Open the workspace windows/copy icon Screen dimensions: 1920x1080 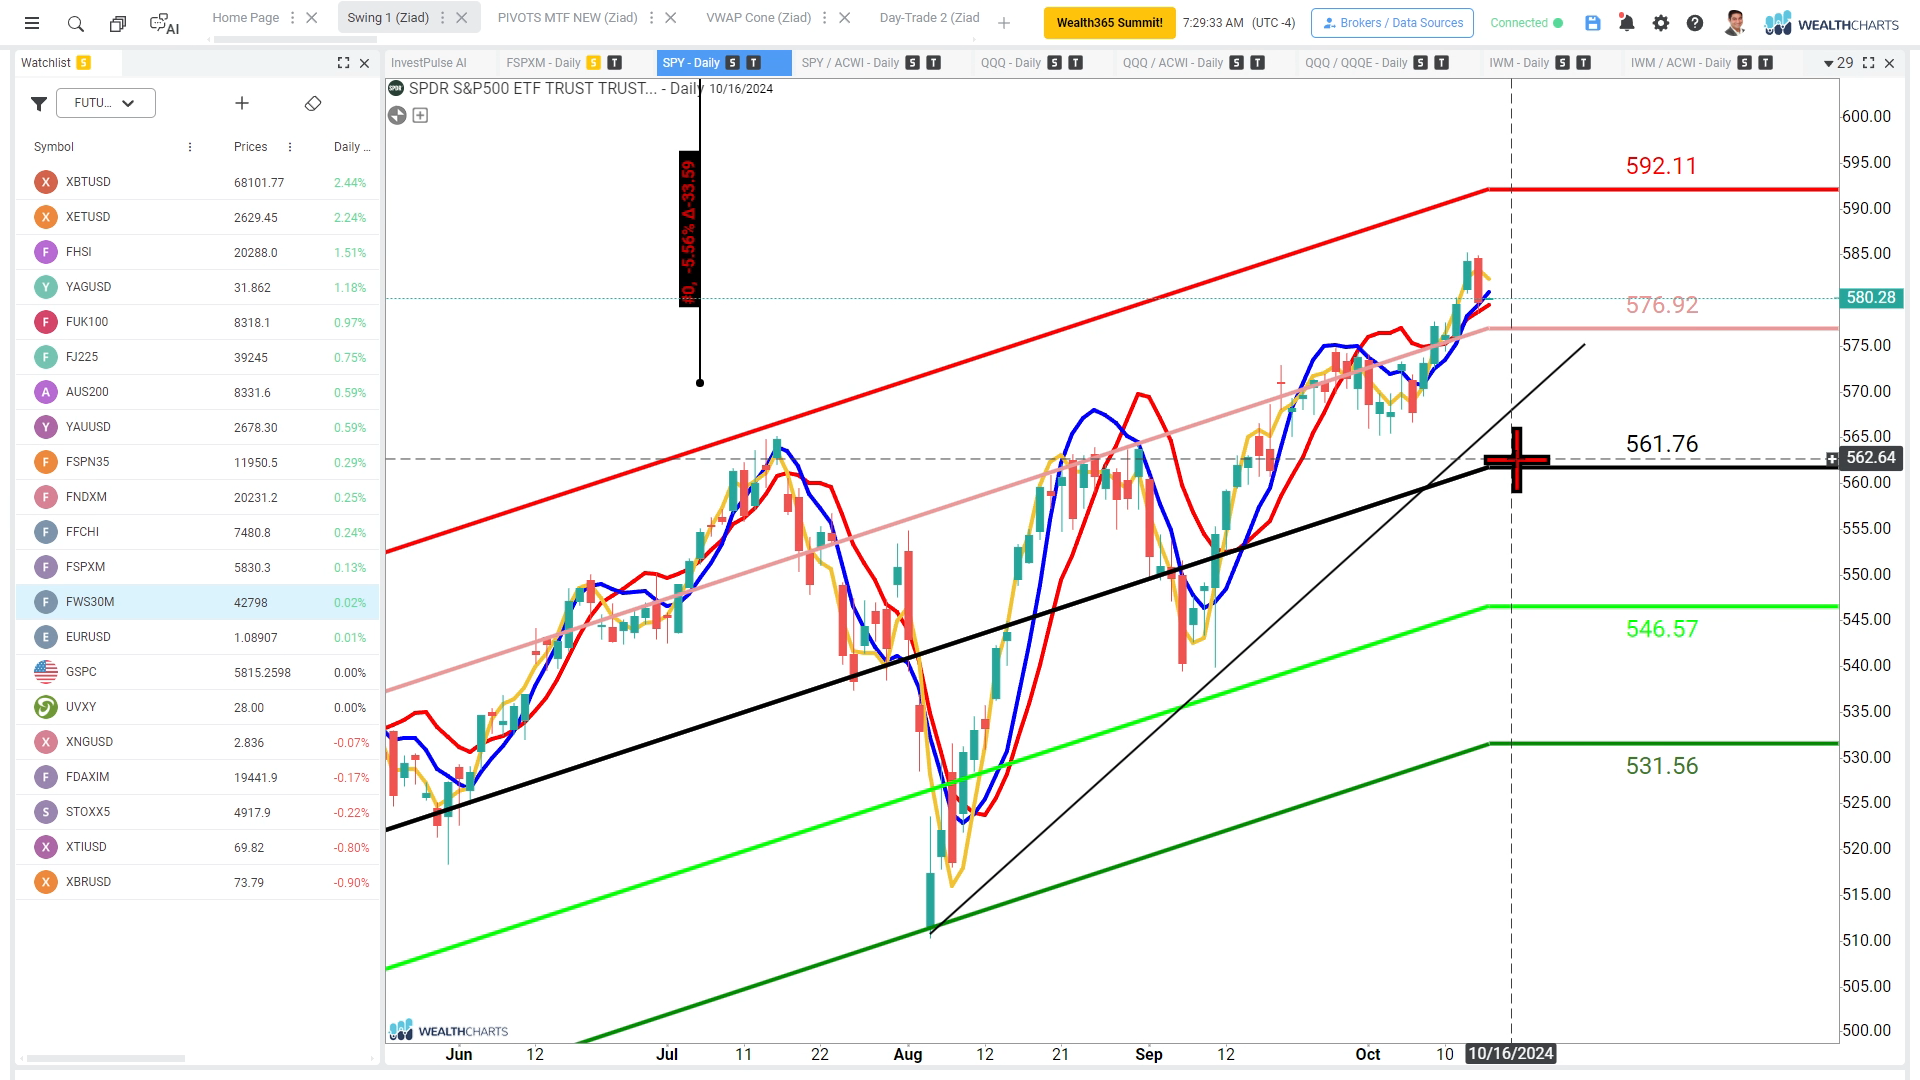(118, 23)
